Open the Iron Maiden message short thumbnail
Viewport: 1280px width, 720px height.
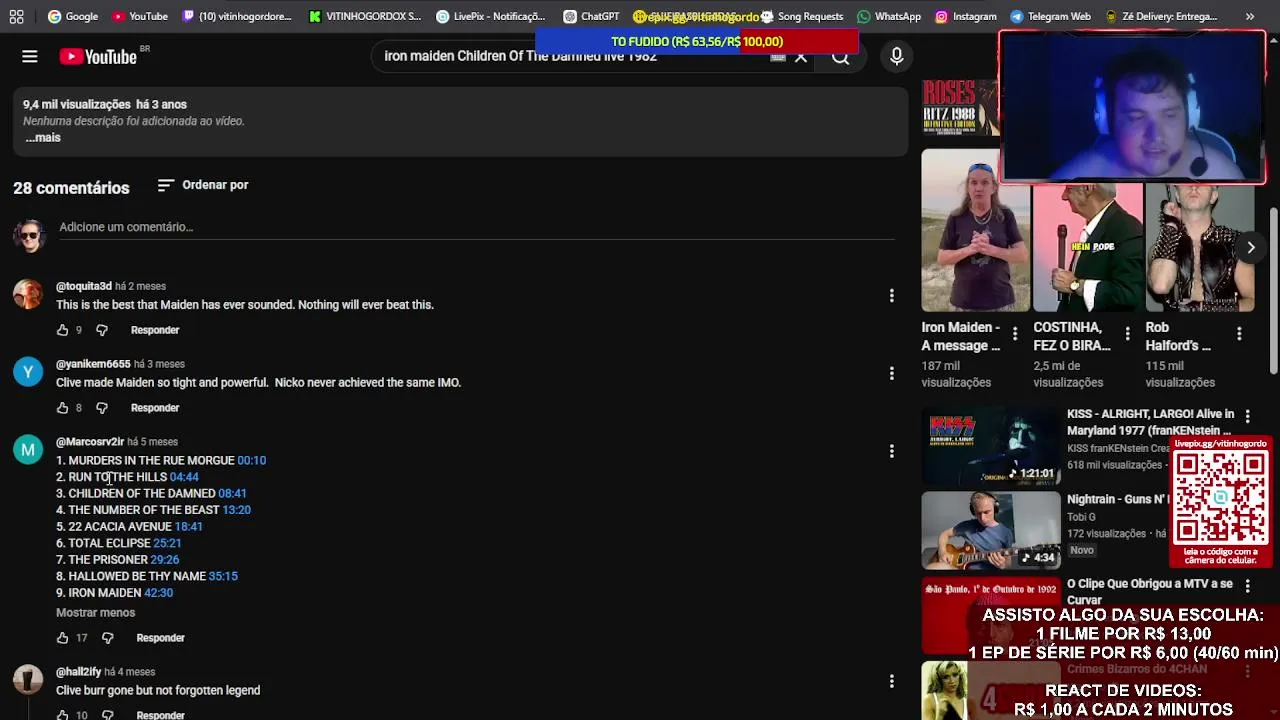(x=975, y=231)
